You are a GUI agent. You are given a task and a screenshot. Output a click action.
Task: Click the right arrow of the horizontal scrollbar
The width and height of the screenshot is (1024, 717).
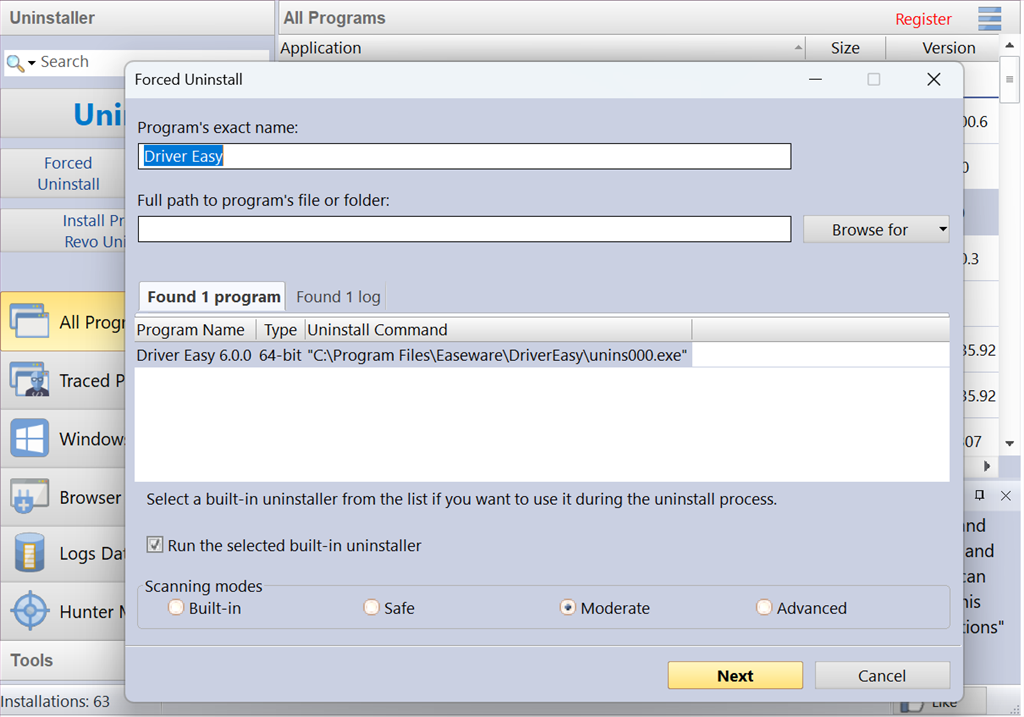pos(987,466)
